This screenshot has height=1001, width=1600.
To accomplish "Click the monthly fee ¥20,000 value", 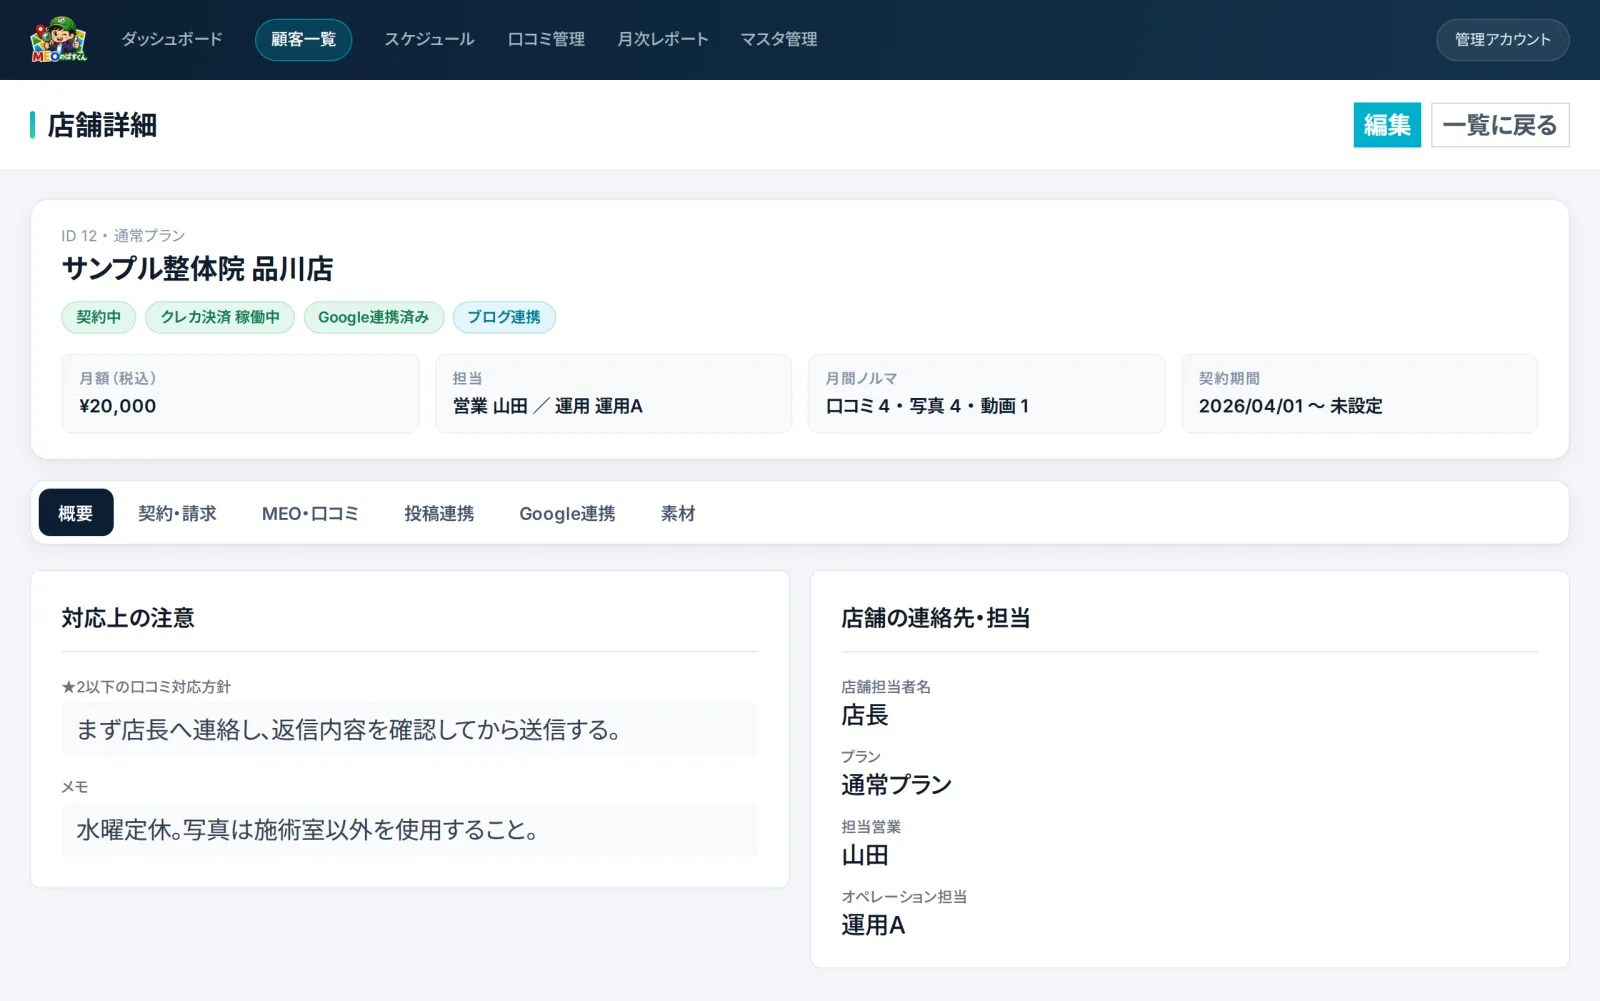I will click(118, 406).
